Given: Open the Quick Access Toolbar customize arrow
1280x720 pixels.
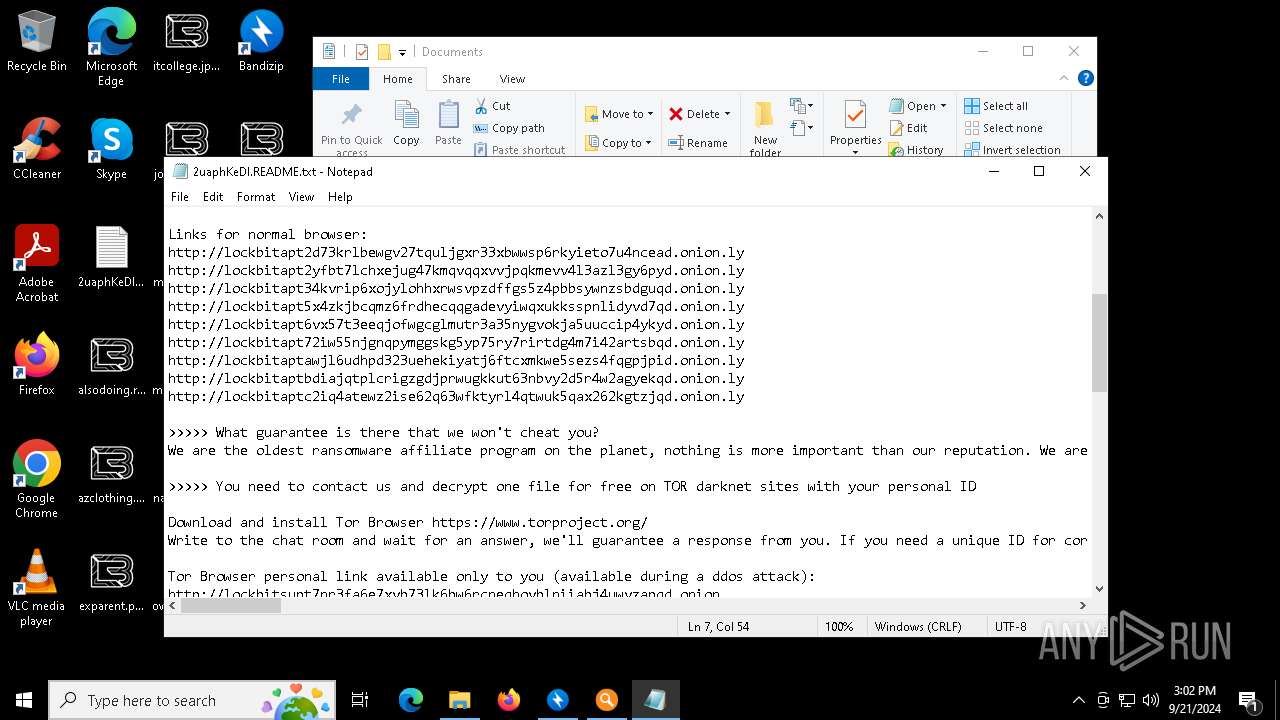Looking at the screenshot, I should [402, 52].
